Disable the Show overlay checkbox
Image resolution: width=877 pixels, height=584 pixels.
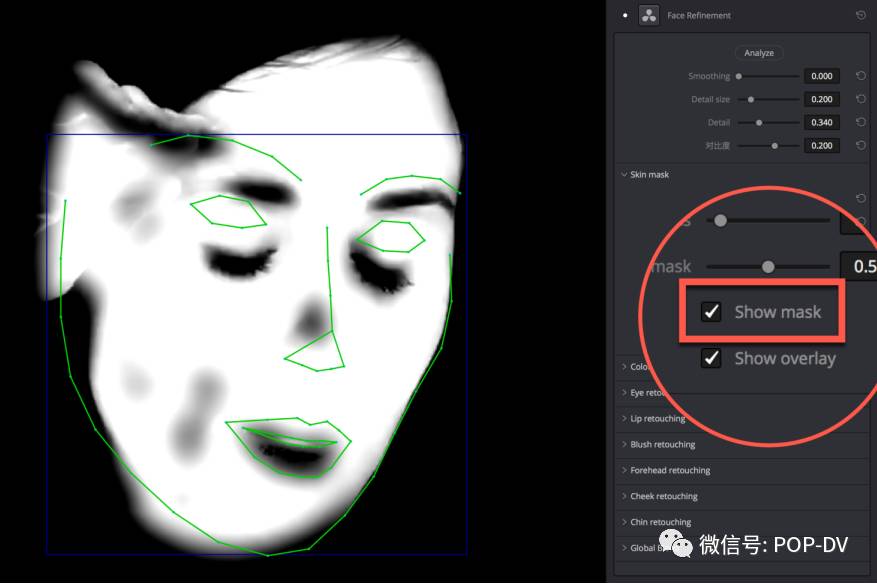[x=711, y=358]
